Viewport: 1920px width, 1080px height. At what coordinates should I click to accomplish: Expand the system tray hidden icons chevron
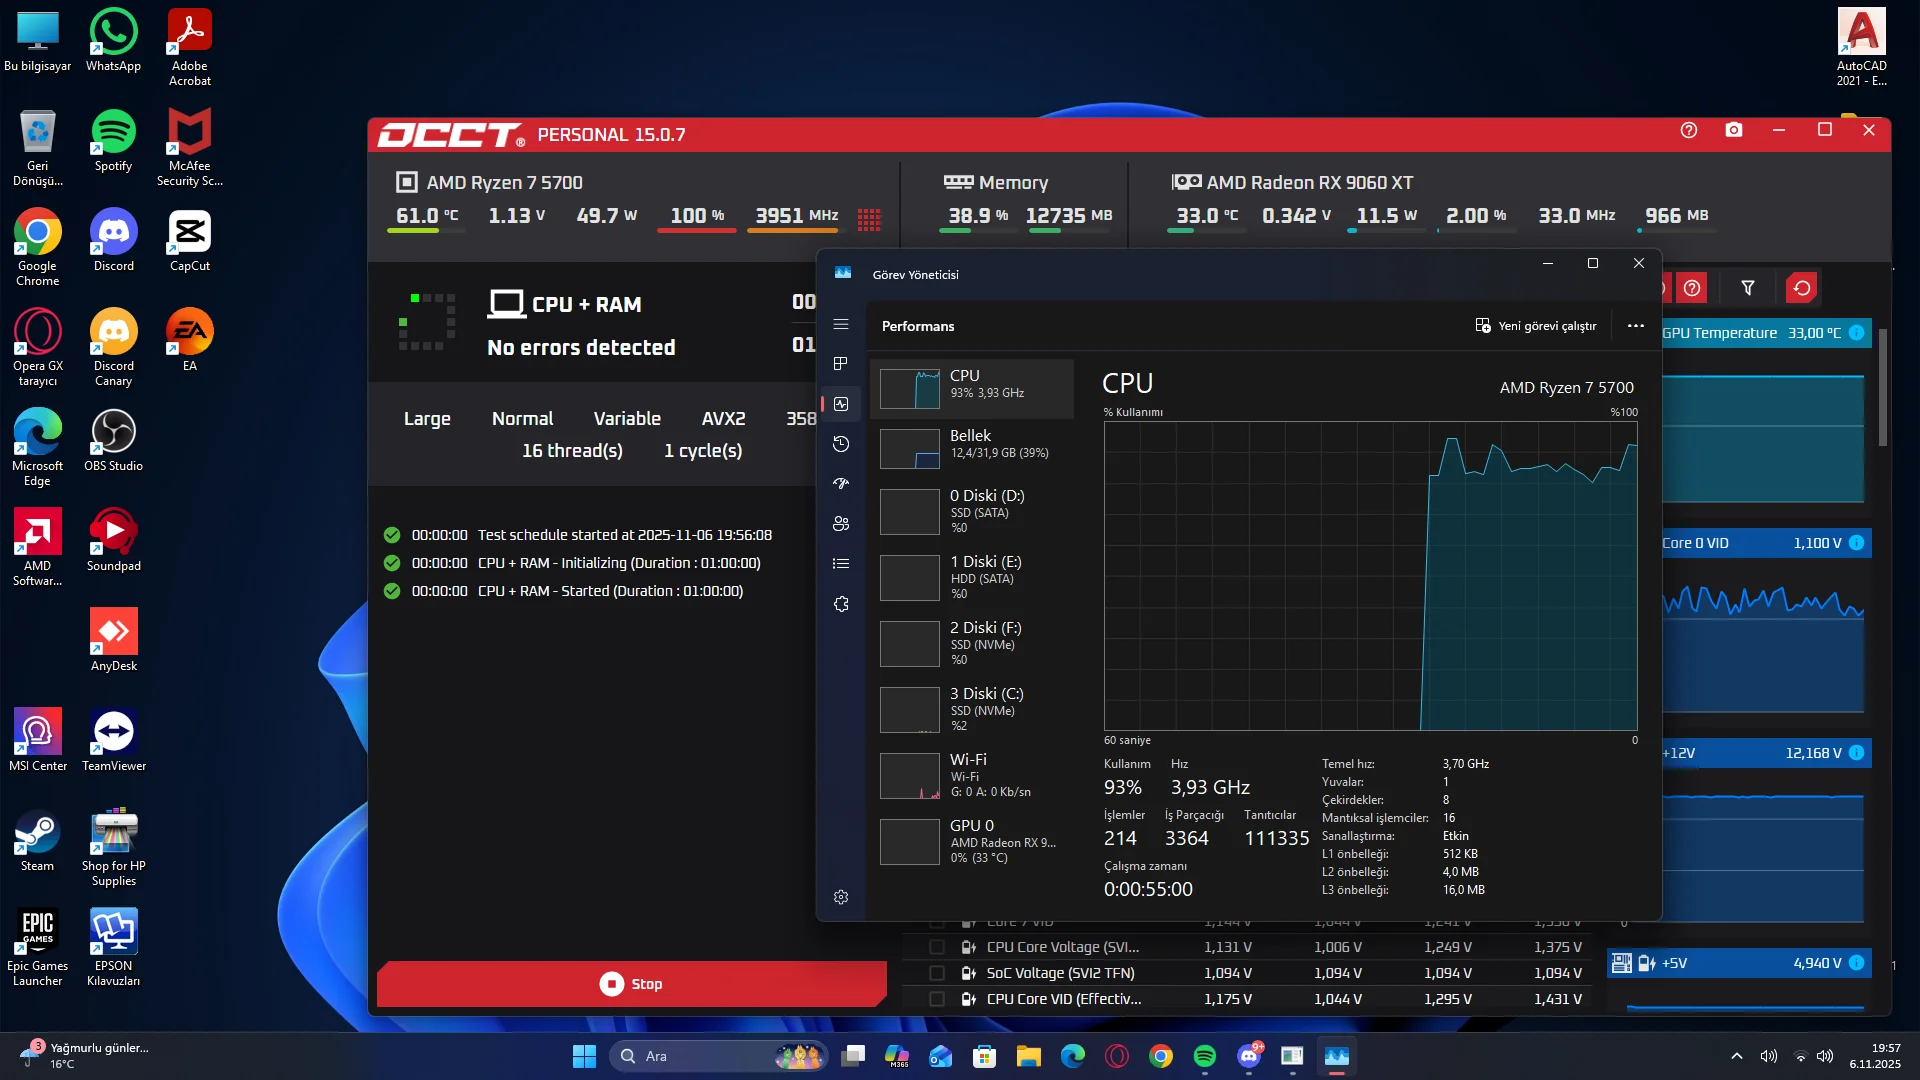pyautogui.click(x=1737, y=1056)
